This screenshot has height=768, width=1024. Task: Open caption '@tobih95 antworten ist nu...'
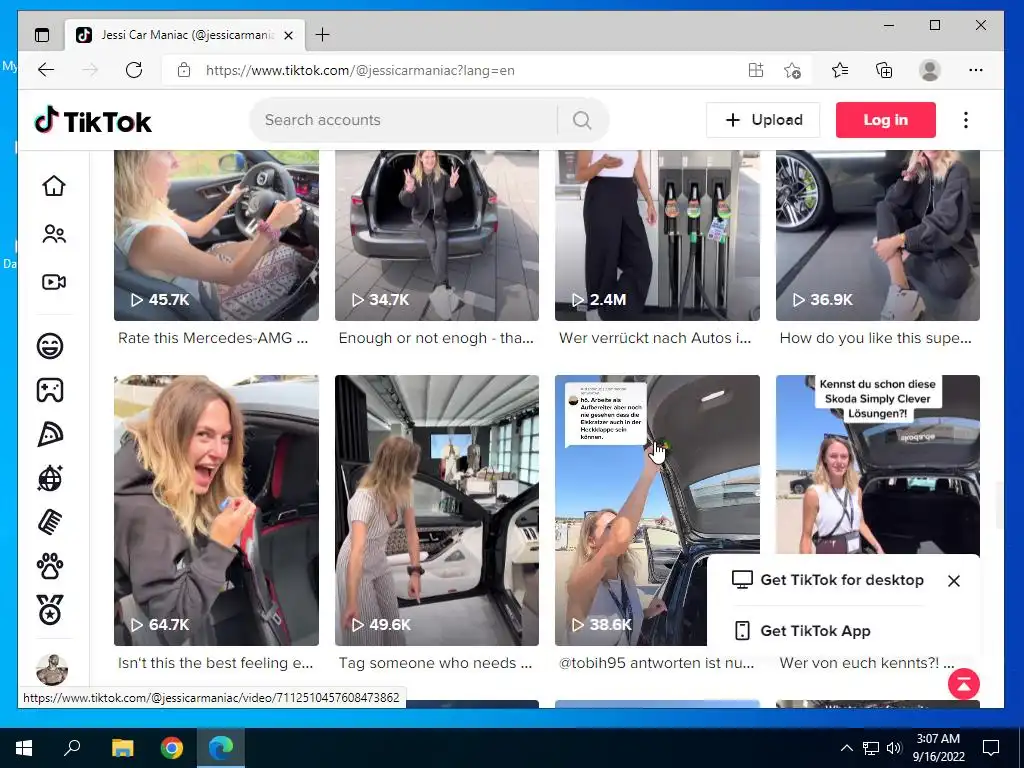coord(656,663)
